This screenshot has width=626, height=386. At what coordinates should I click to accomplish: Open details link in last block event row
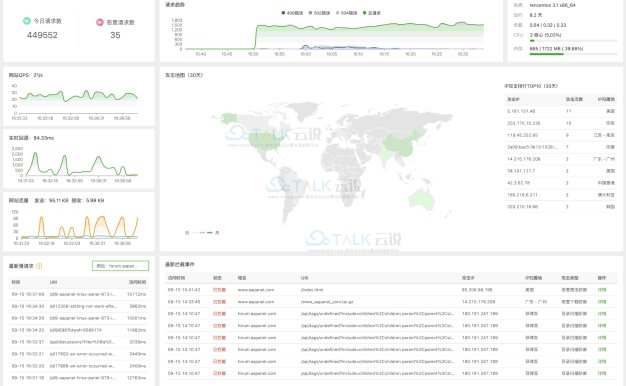click(602, 374)
